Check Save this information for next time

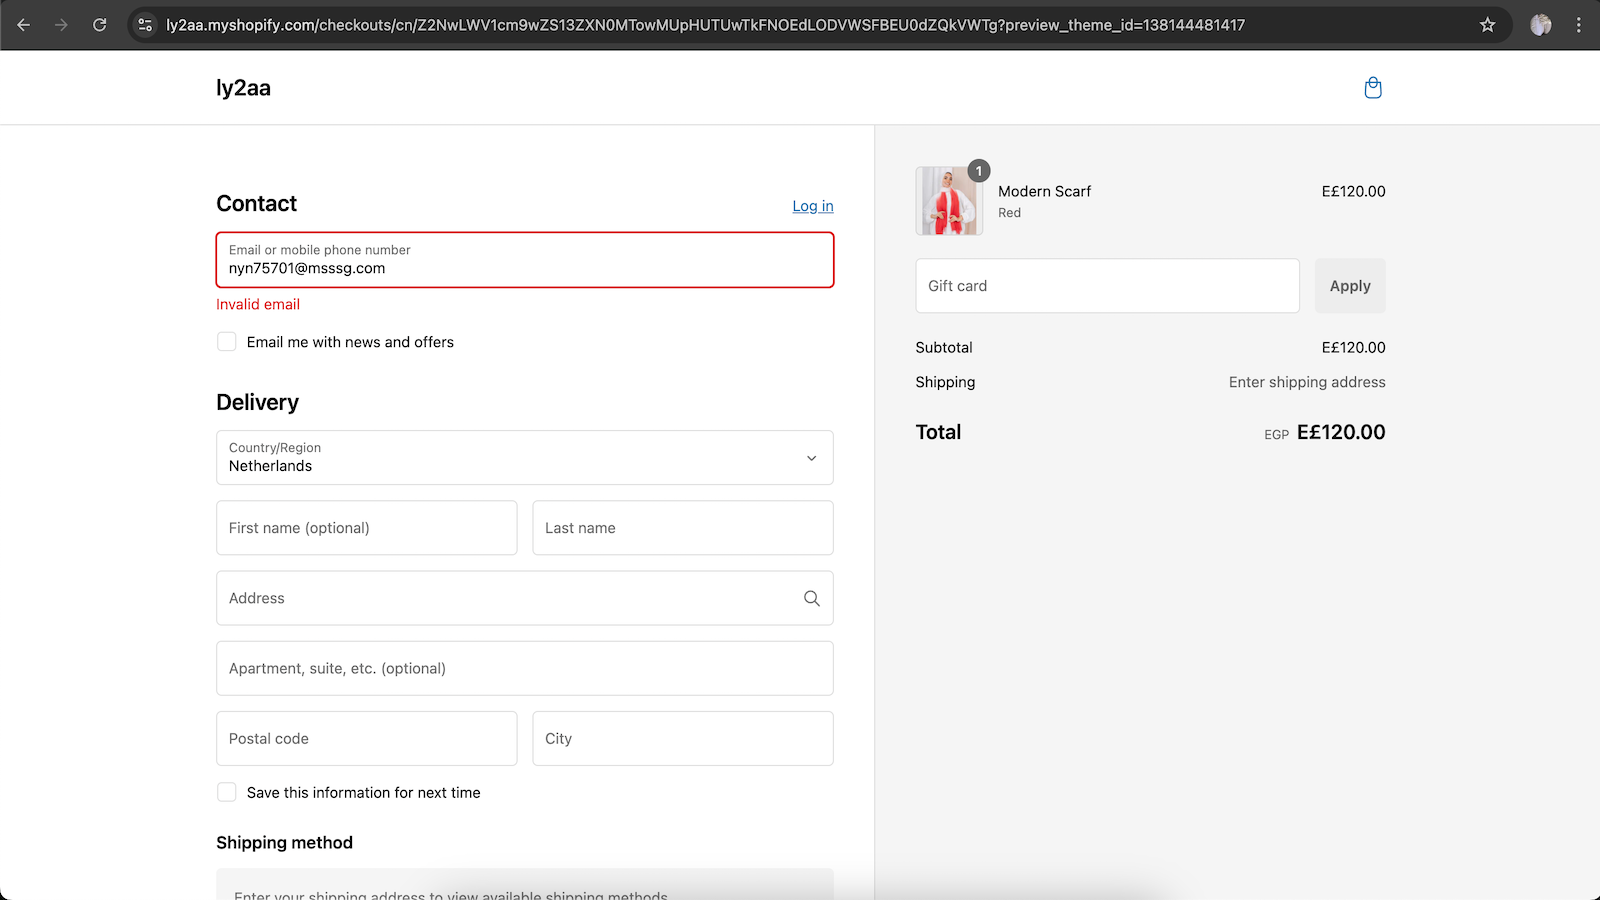pyautogui.click(x=226, y=791)
